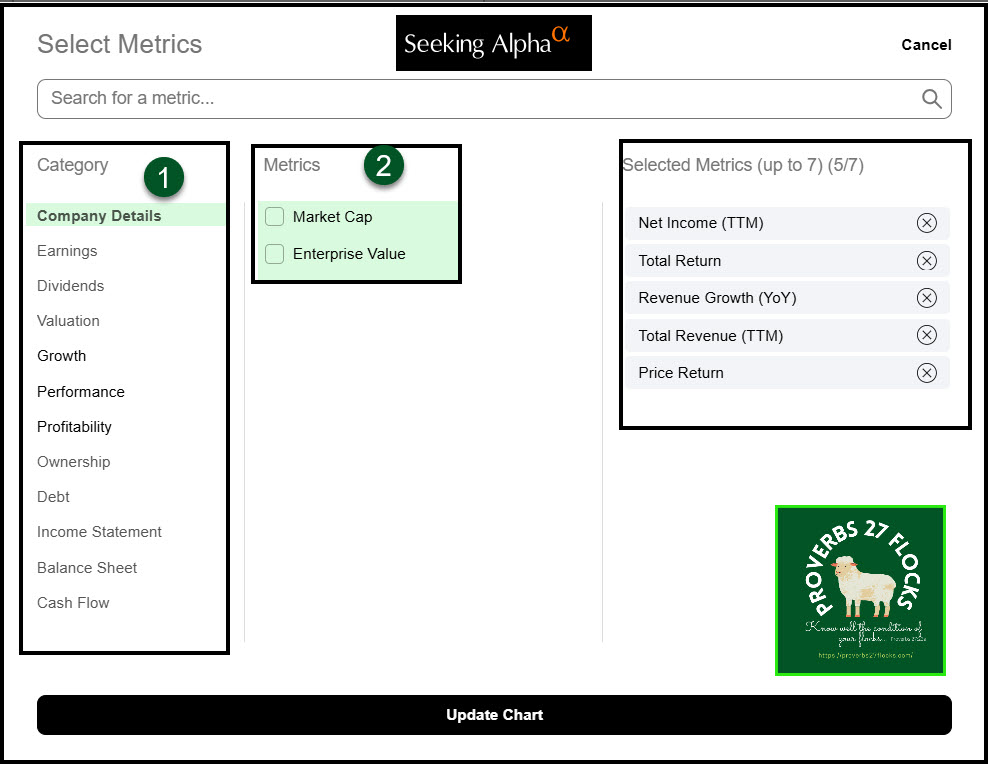Switch to the Valuation category
The image size is (988, 764).
68,321
